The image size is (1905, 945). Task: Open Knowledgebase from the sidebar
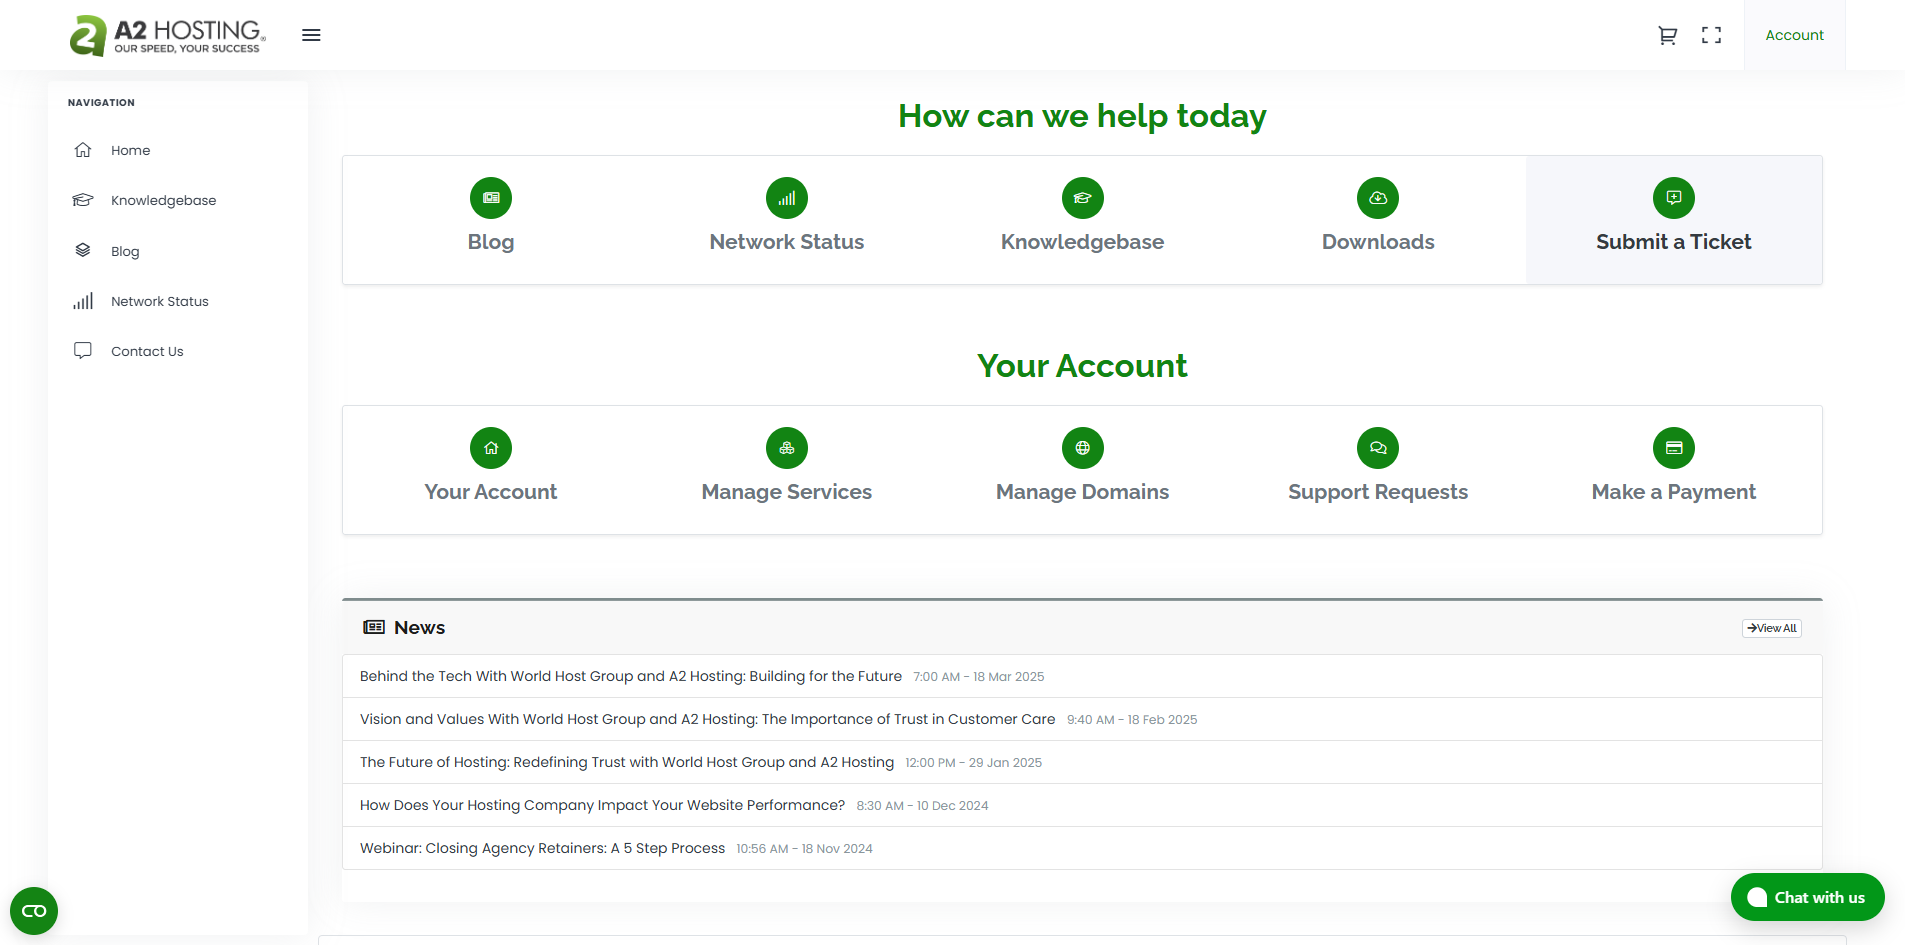tap(163, 200)
